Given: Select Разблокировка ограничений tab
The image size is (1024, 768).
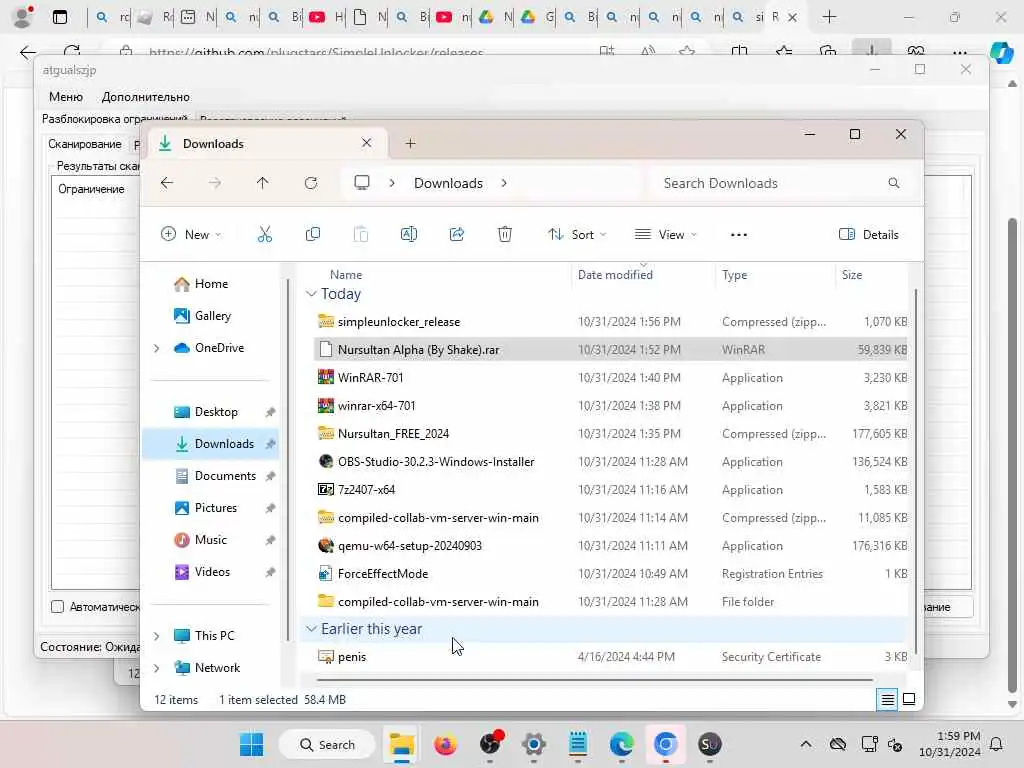Looking at the screenshot, I should [x=115, y=119].
